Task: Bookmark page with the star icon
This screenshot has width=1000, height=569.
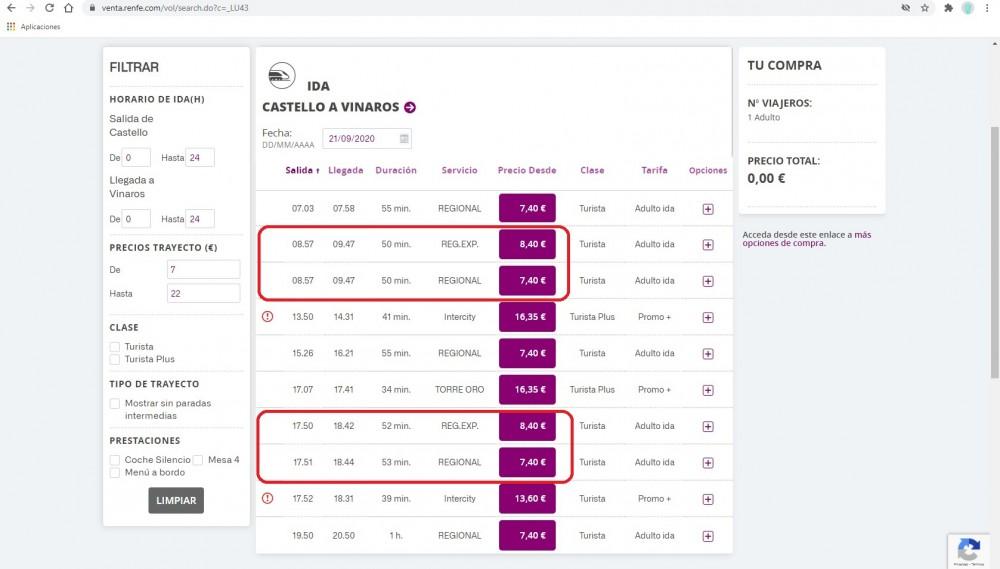Action: [925, 8]
